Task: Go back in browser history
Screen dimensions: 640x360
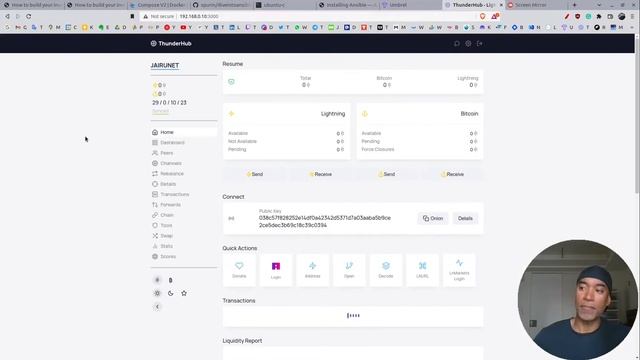Action: click(x=7, y=16)
